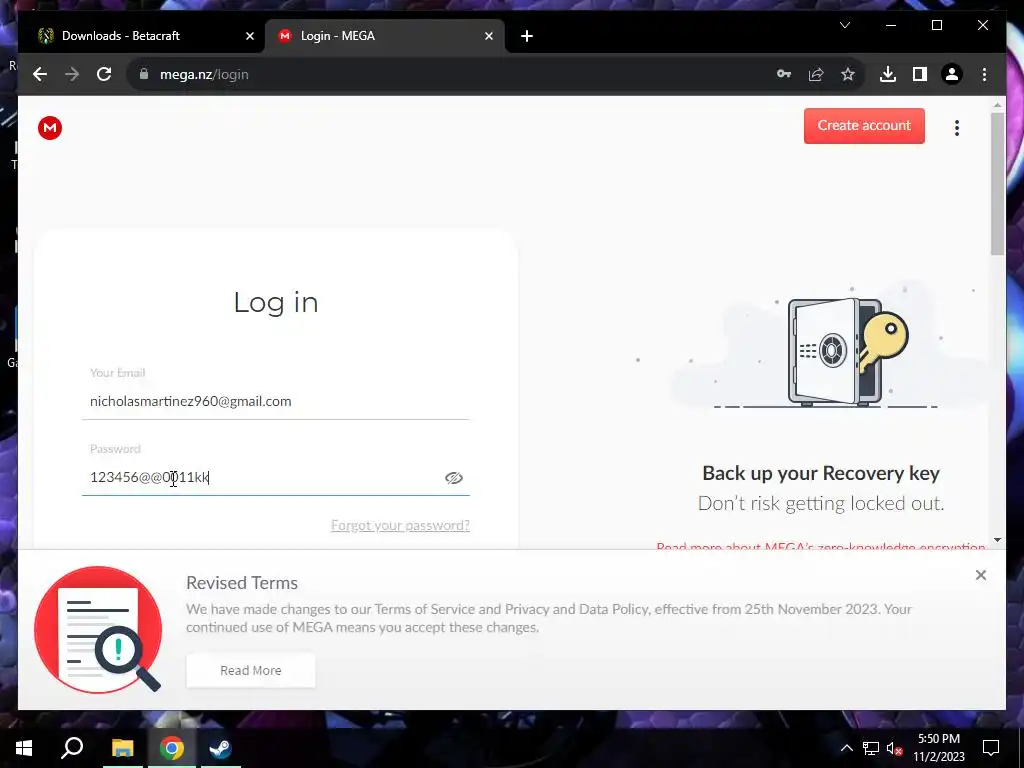The image size is (1024, 768).
Task: Click the network tray icon
Action: (871, 748)
